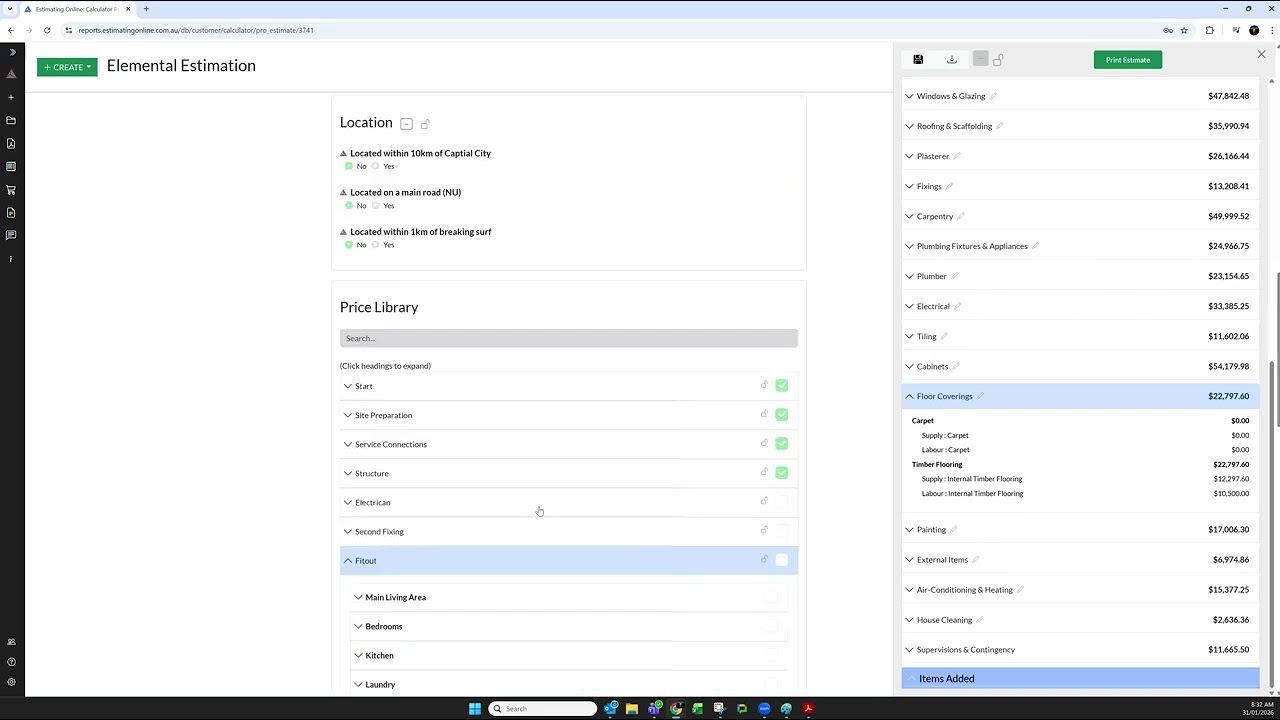Check the Fitout row checkbox
The width and height of the screenshot is (1280, 720).
point(781,560)
